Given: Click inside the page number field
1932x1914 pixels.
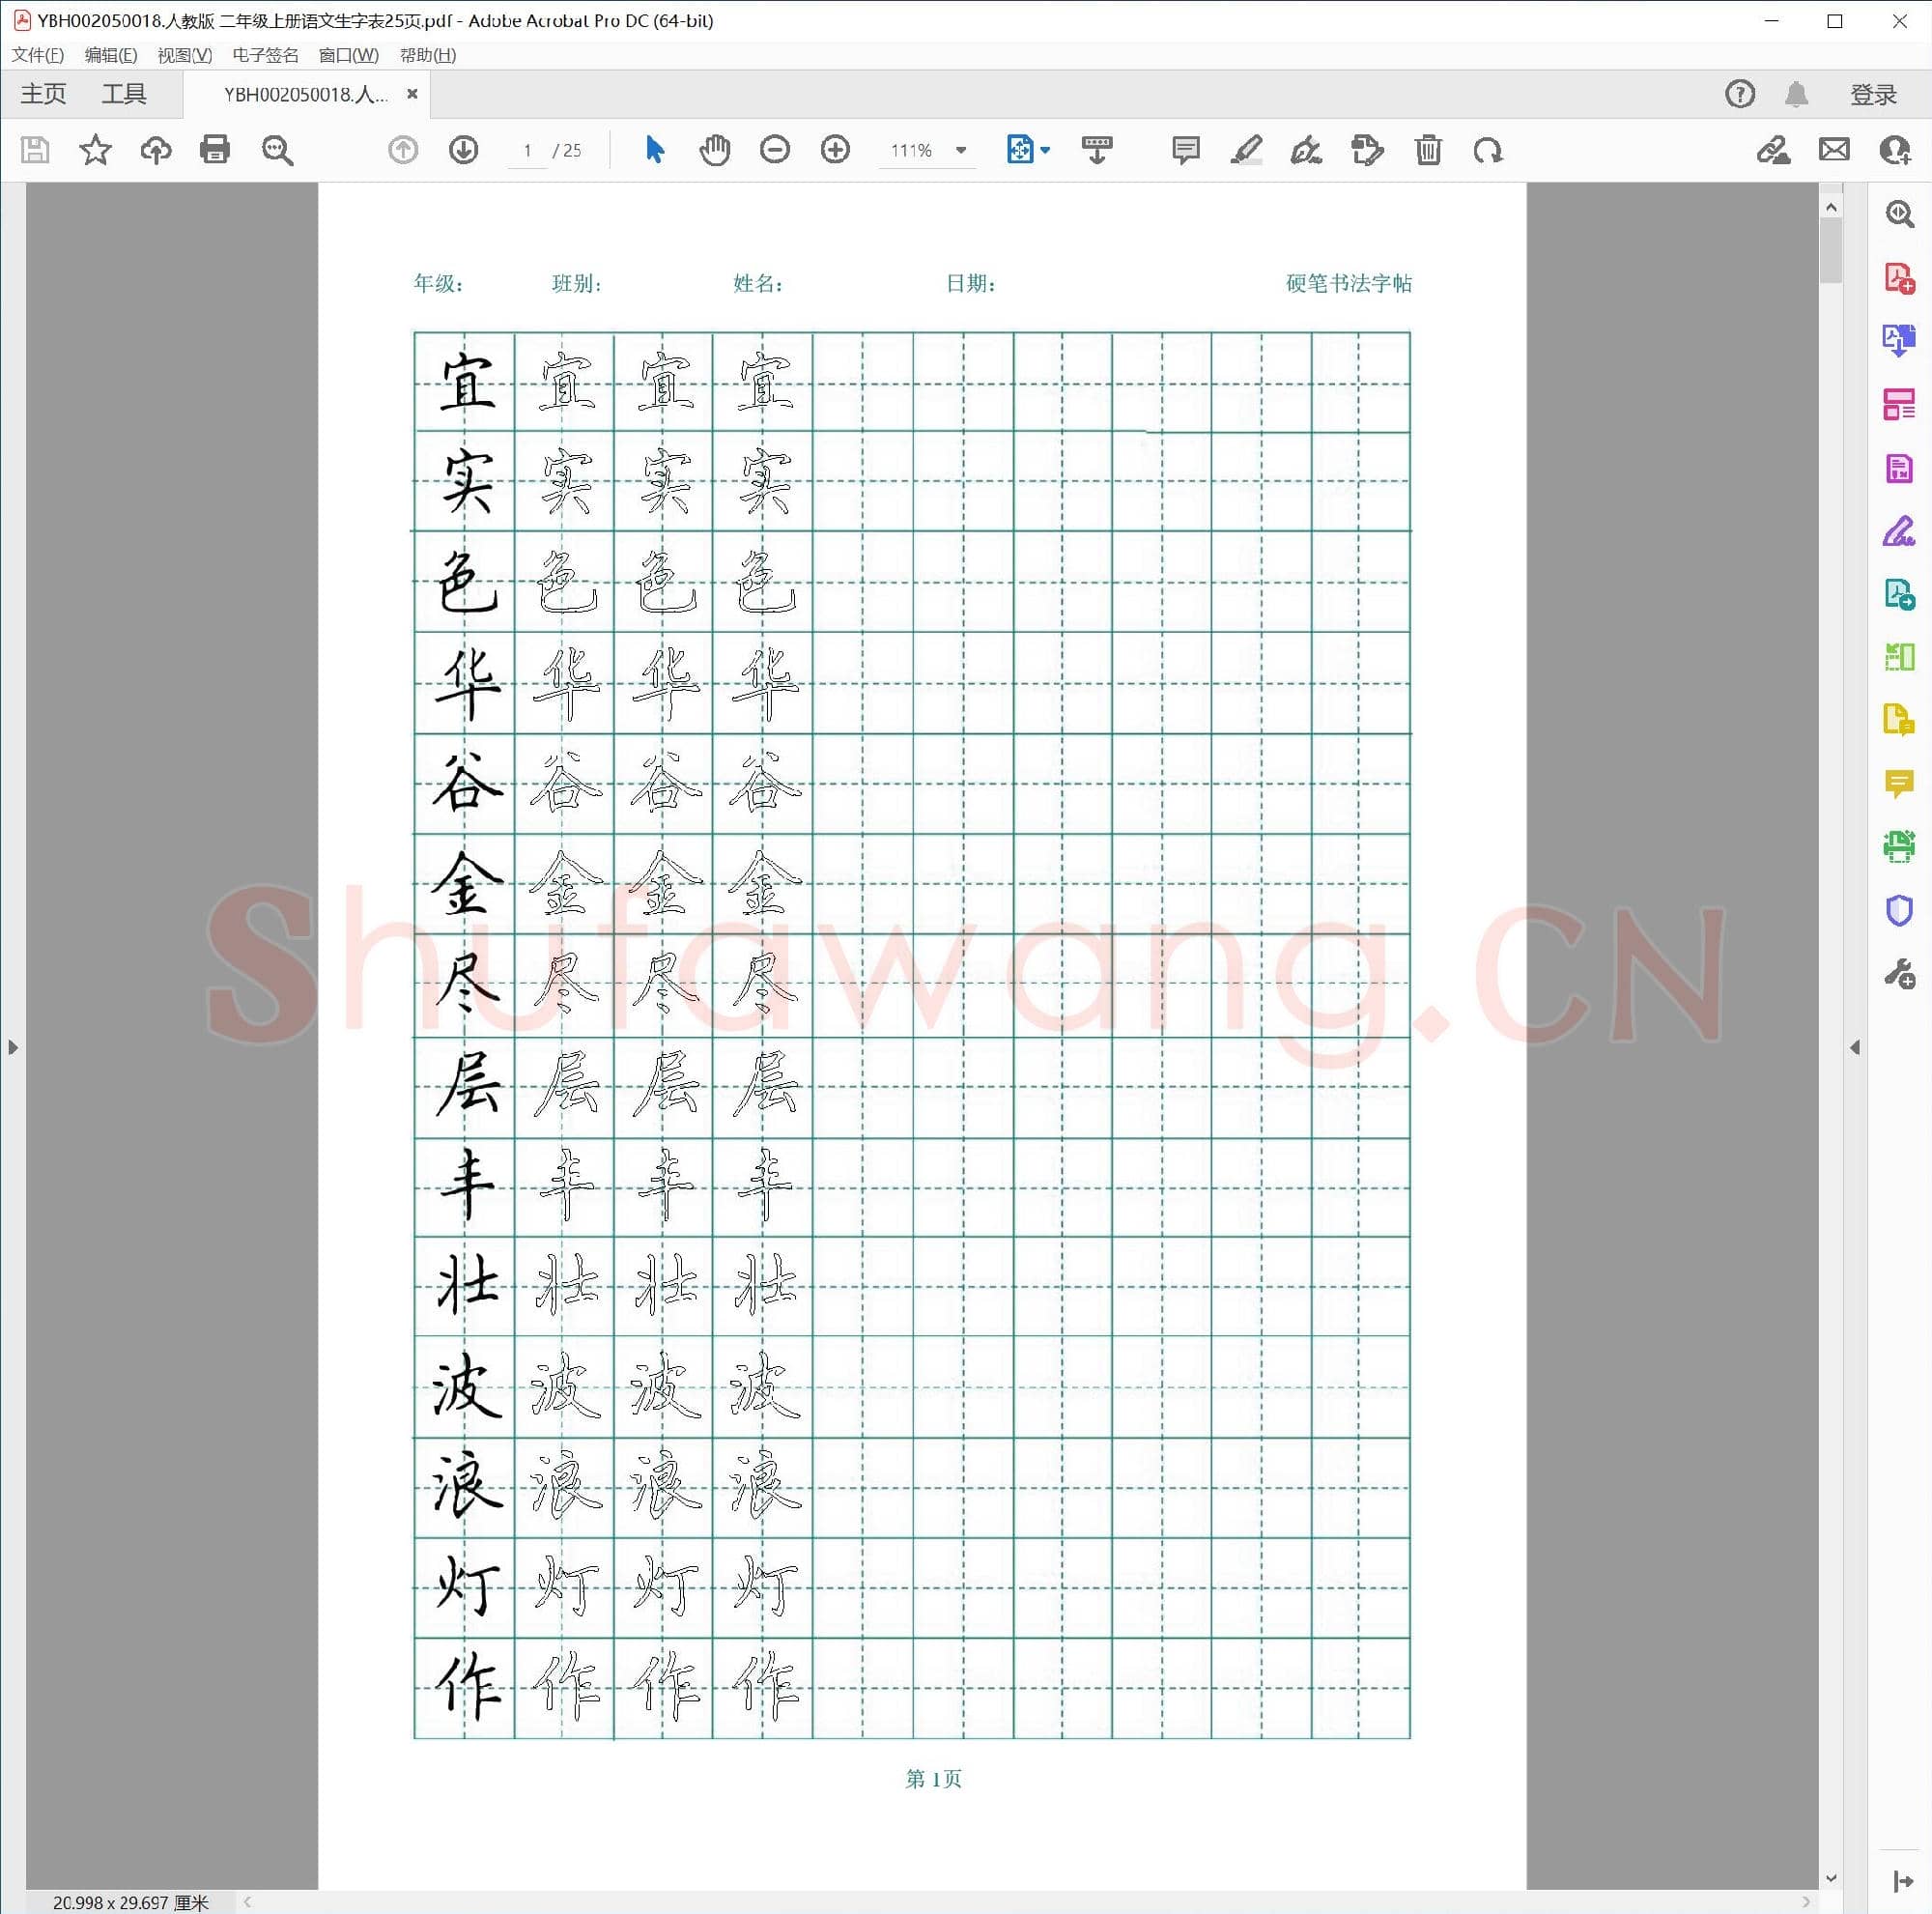Looking at the screenshot, I should coord(528,150).
